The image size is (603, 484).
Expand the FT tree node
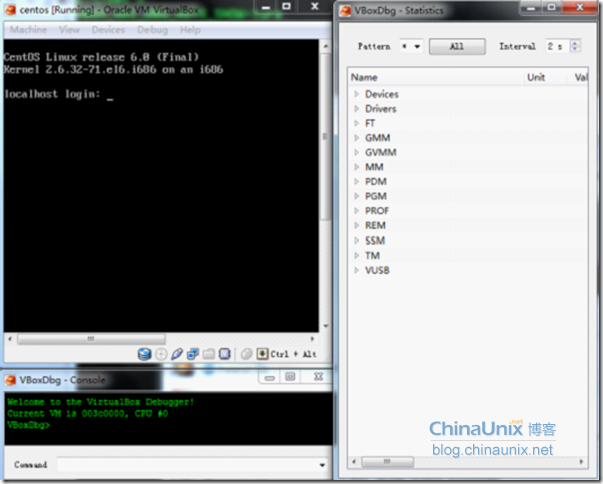[356, 123]
